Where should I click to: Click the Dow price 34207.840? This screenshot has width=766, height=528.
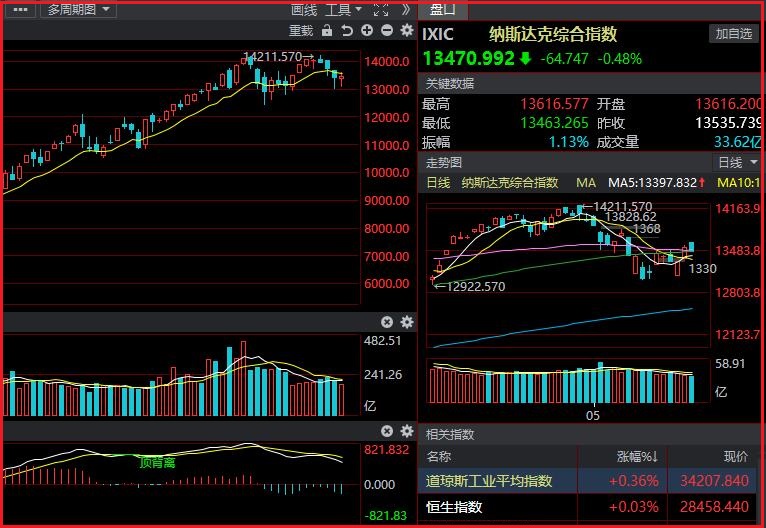tap(714, 481)
